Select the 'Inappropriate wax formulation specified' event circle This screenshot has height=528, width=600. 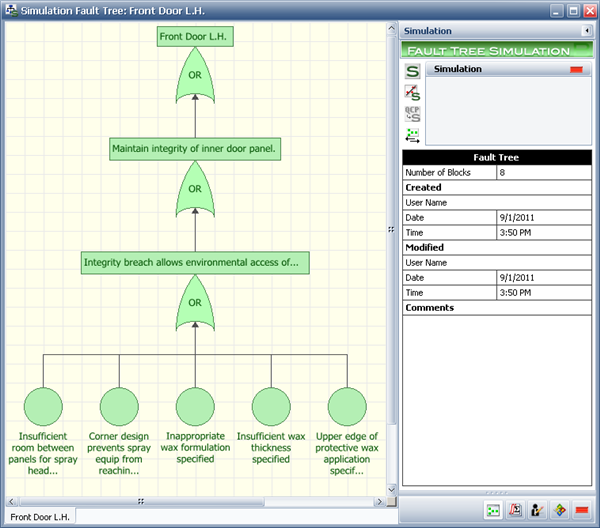pos(195,407)
